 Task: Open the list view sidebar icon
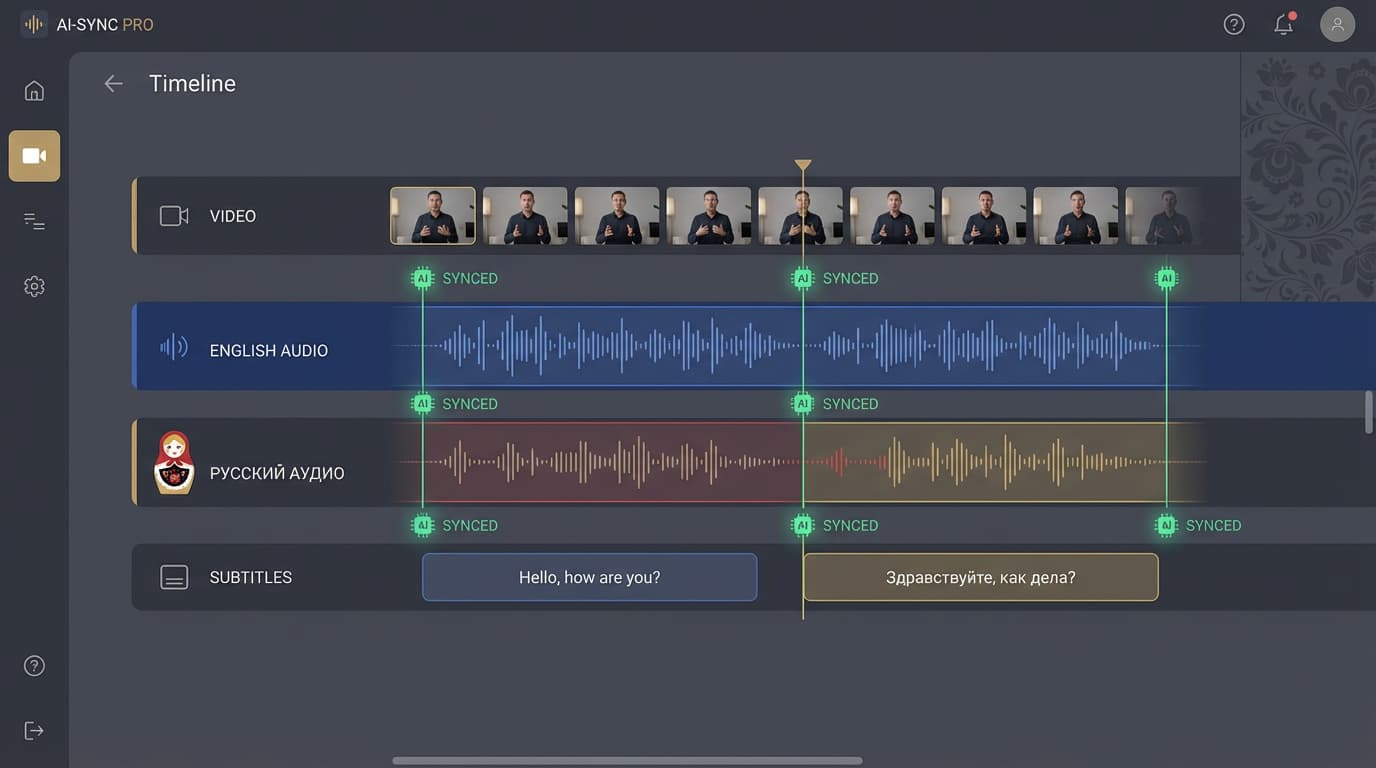(34, 221)
